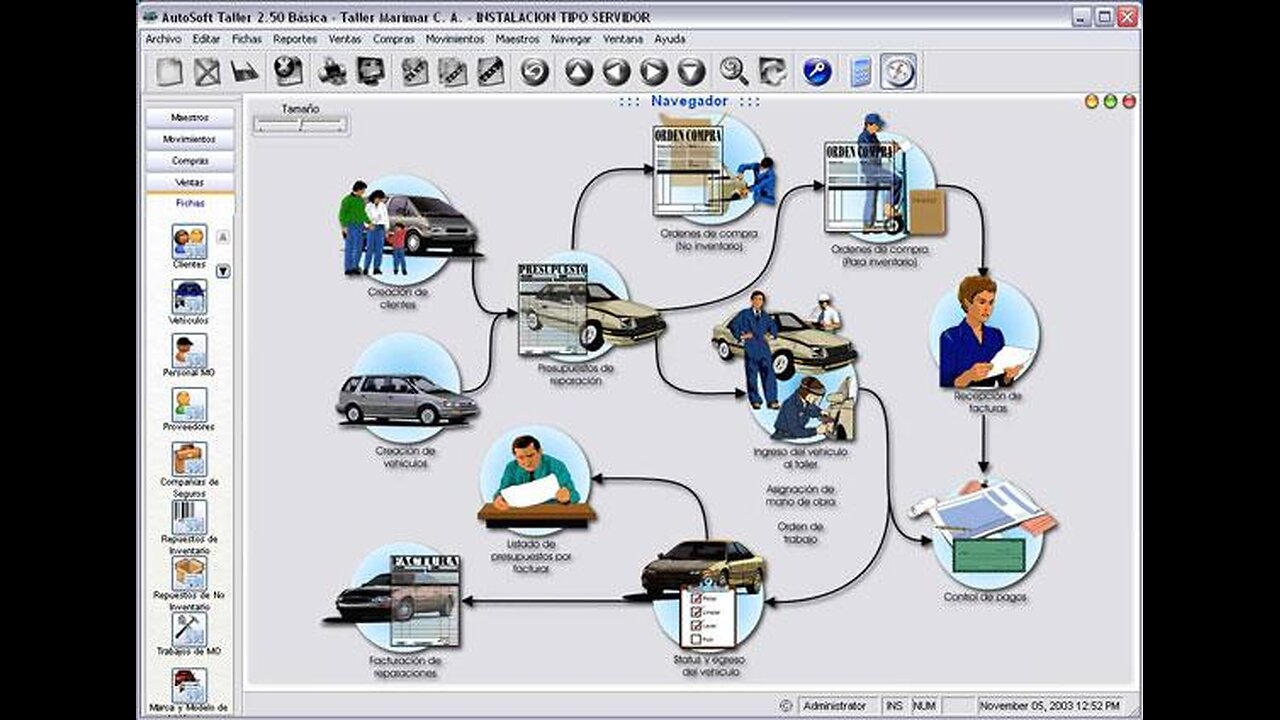Click the globe document toolbar icon

pos(289,71)
